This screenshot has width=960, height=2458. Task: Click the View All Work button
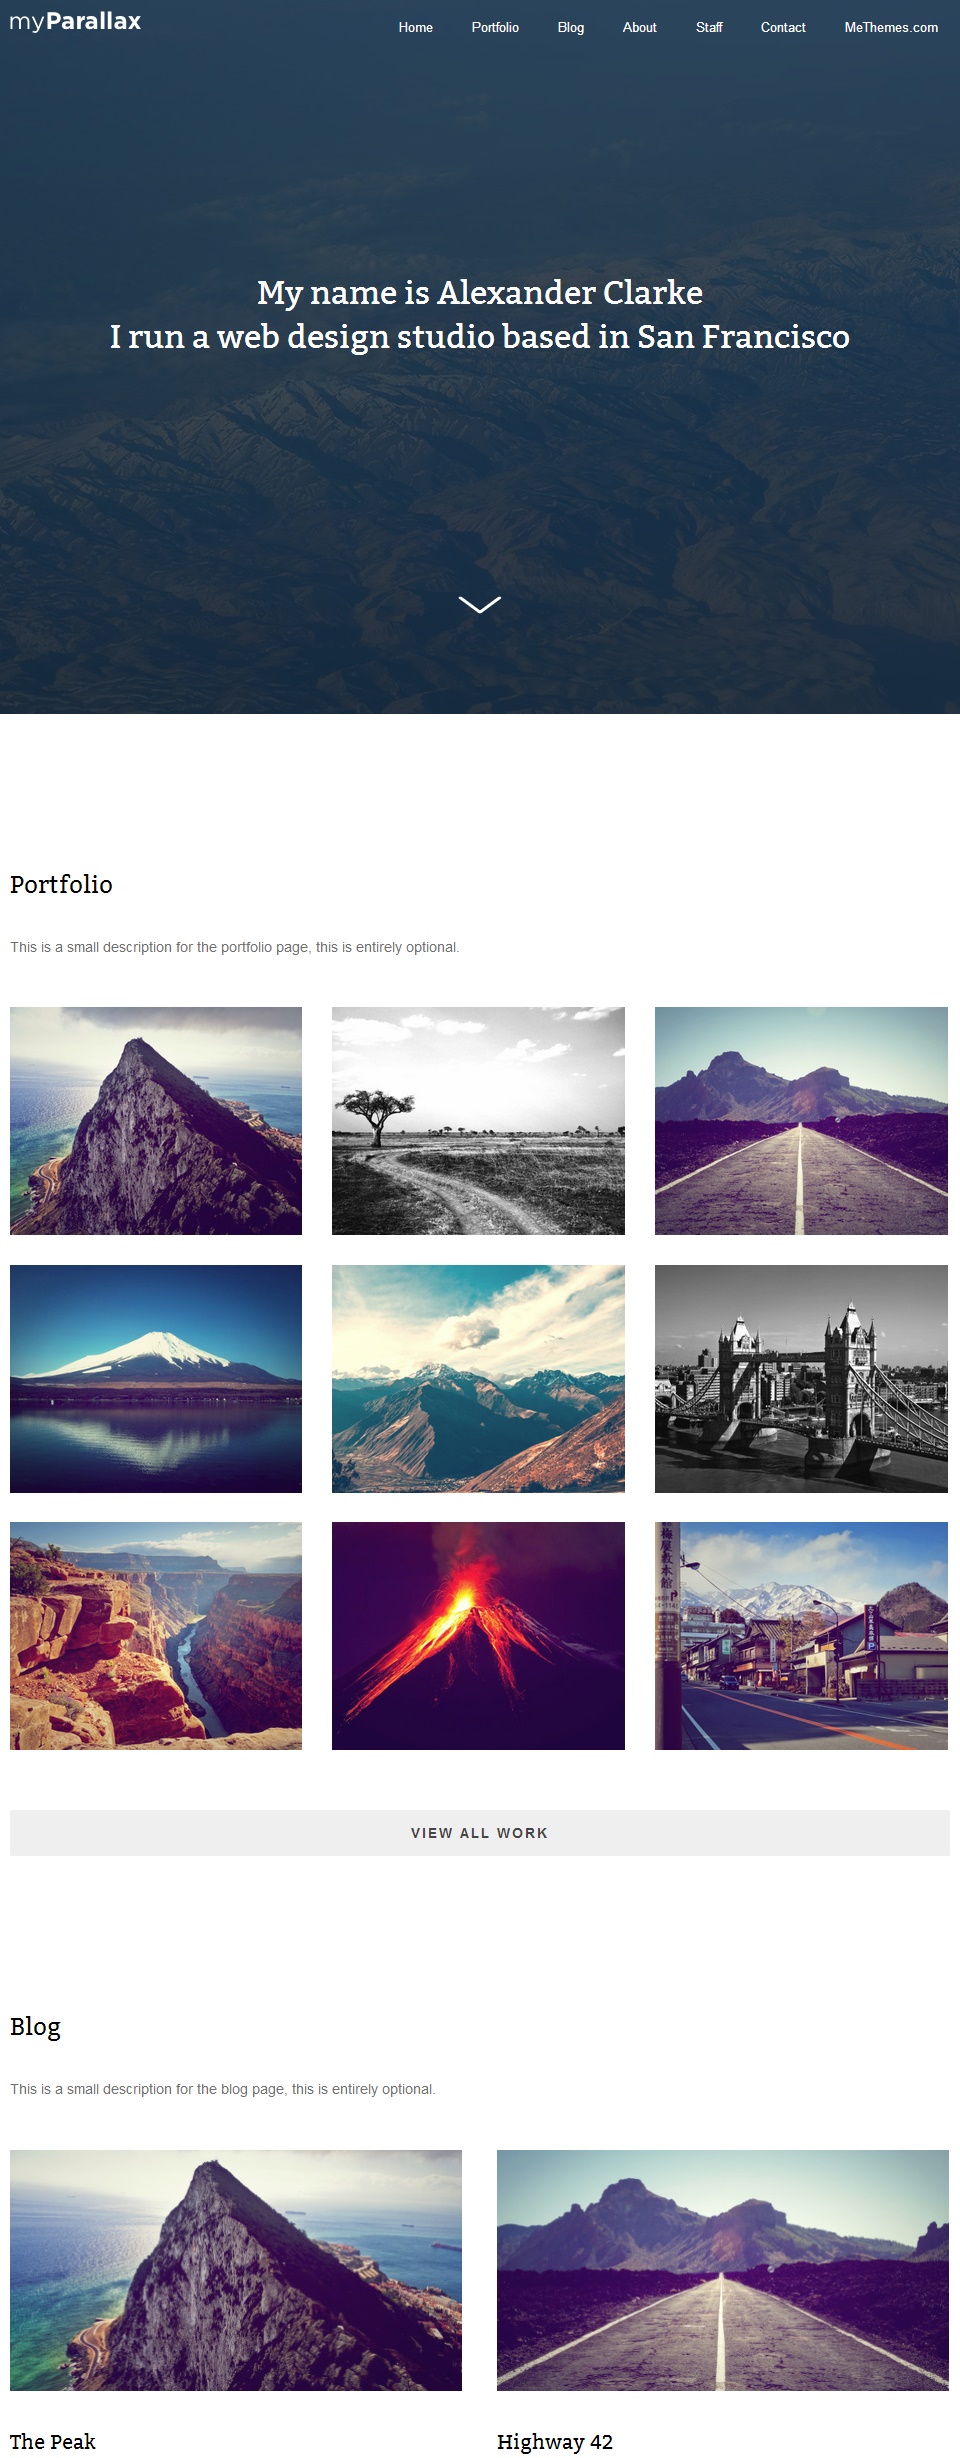(480, 1833)
